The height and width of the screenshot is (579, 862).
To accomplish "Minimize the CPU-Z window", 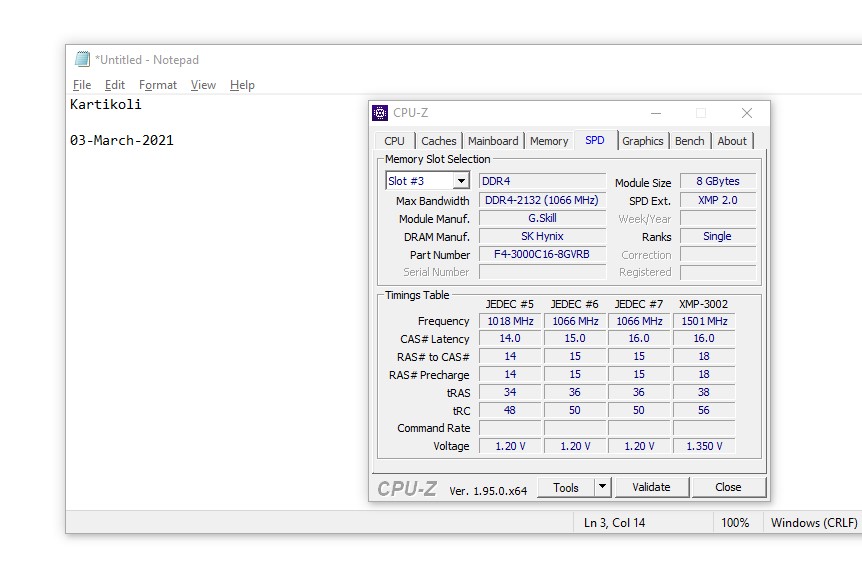I will (x=655, y=113).
